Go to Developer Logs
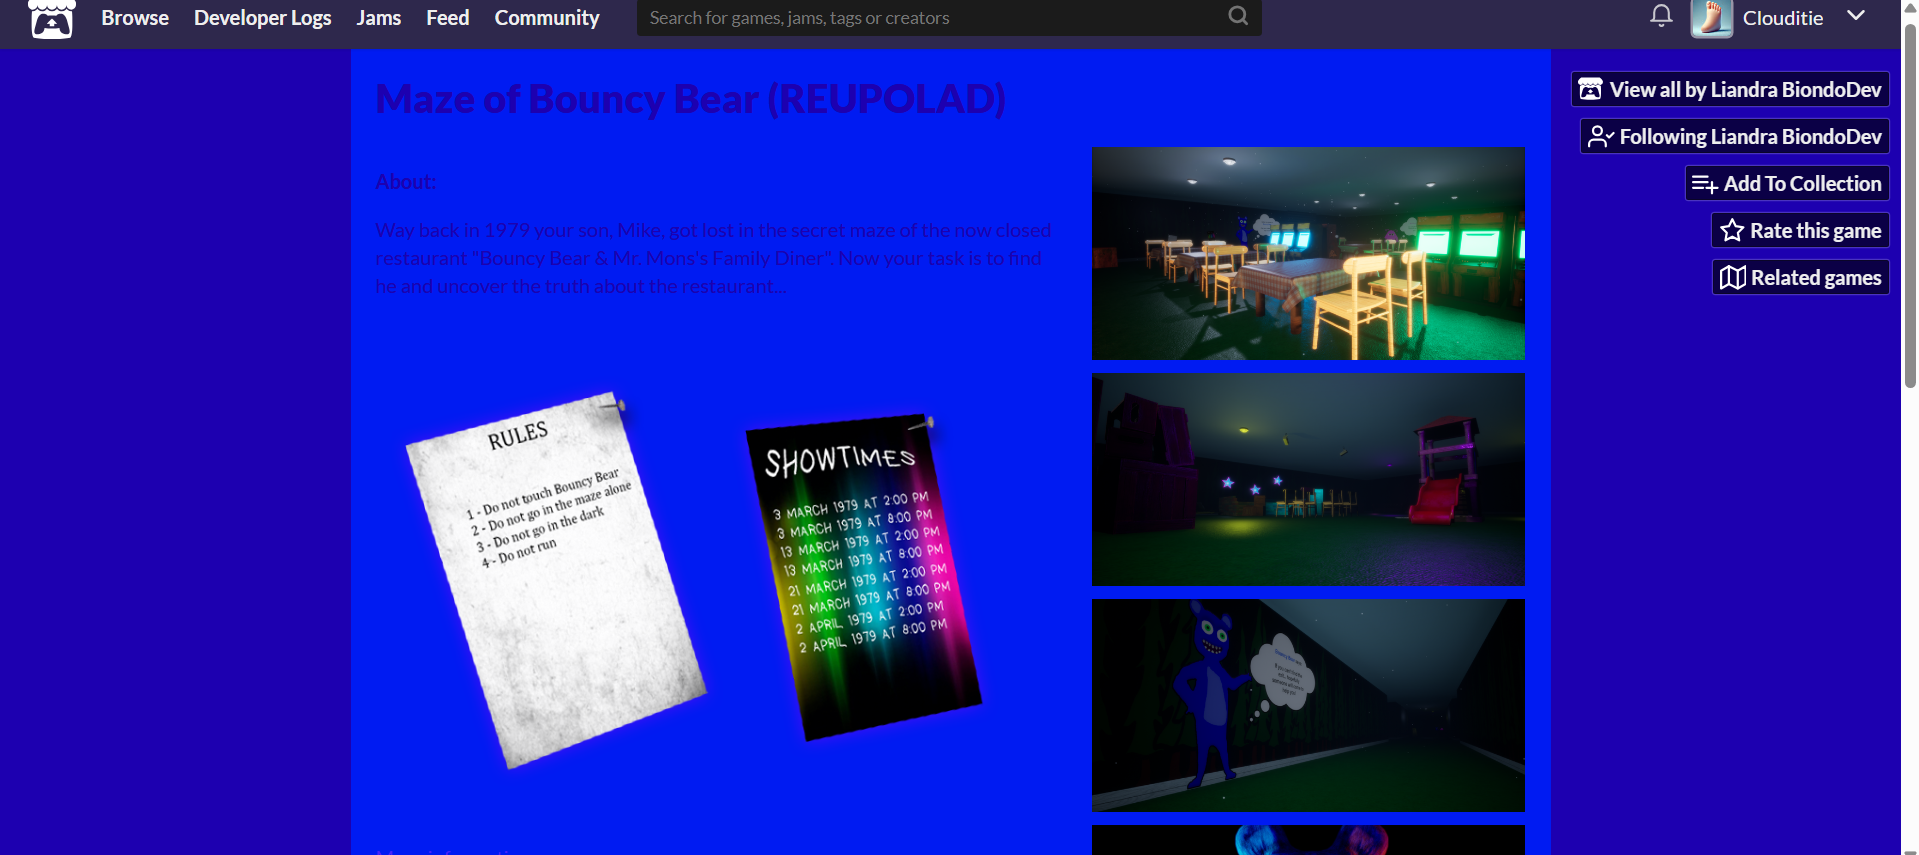1919x855 pixels. coord(263,18)
